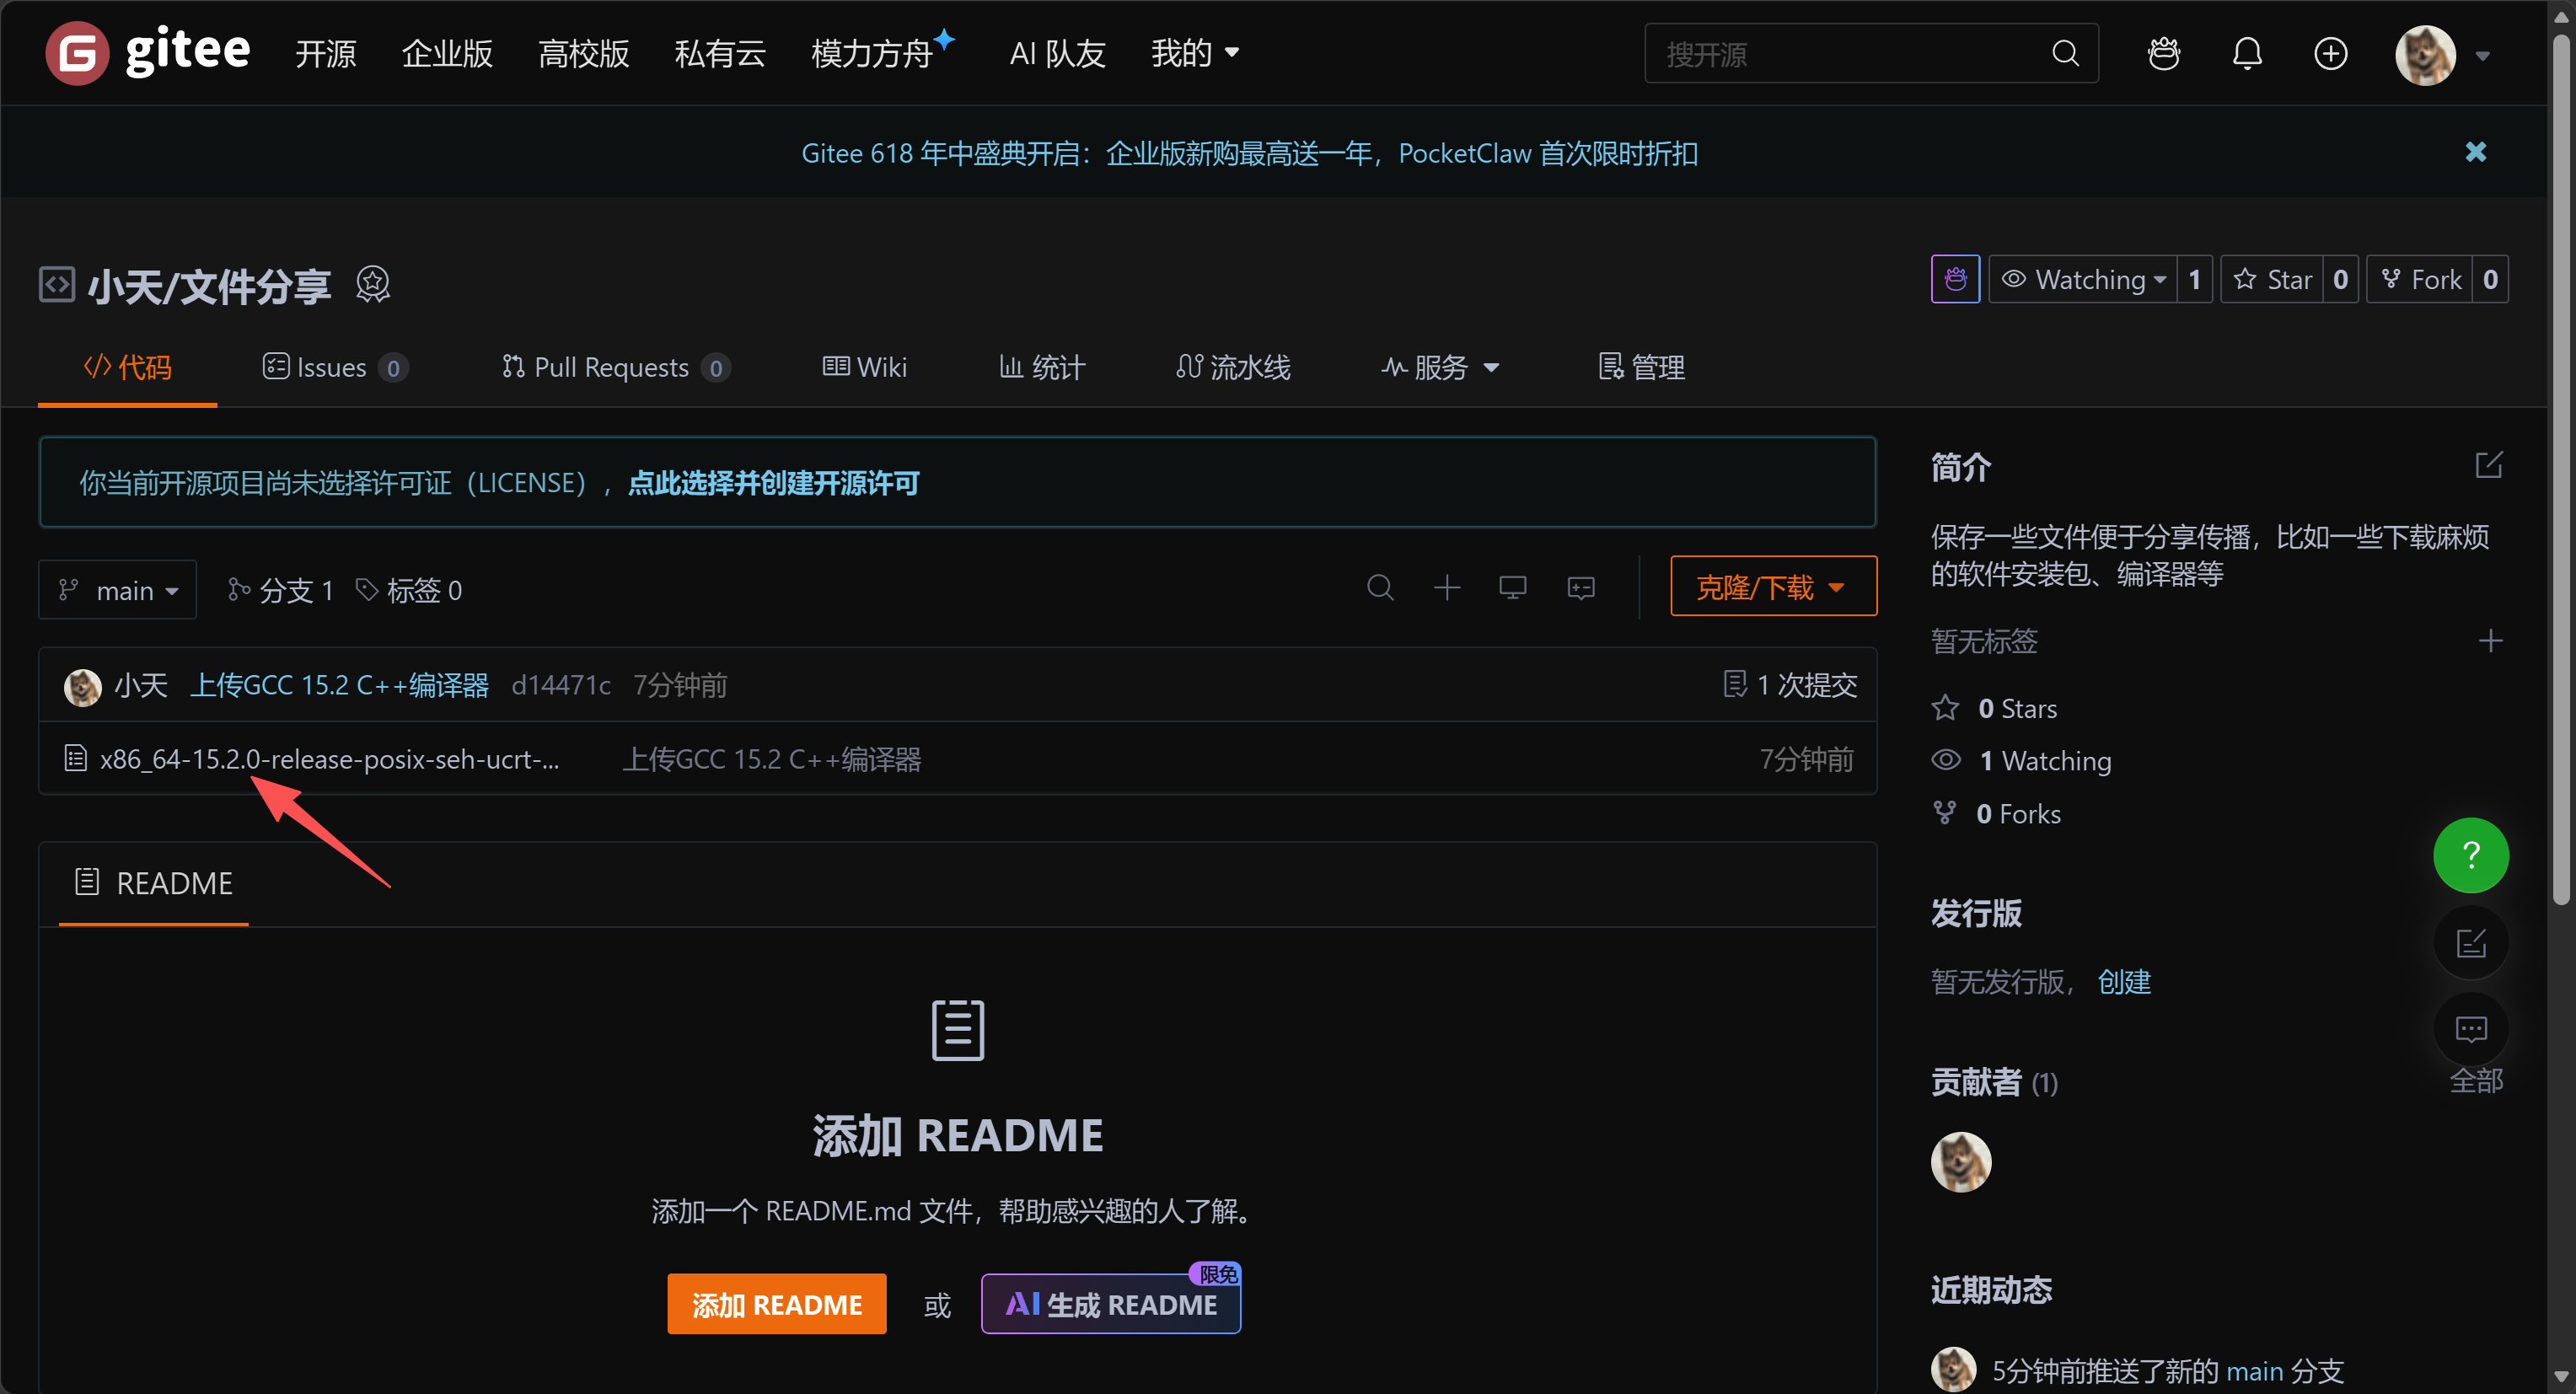Open the fork count 0

2490,279
